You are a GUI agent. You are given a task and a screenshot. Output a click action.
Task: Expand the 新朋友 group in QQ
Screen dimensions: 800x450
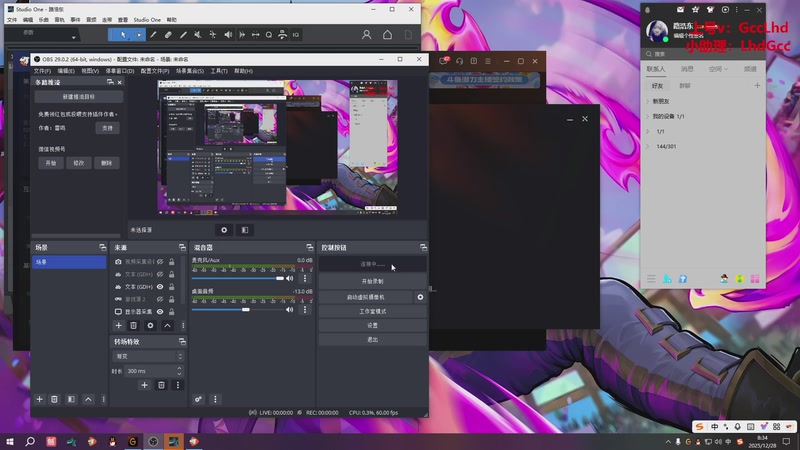(648, 102)
